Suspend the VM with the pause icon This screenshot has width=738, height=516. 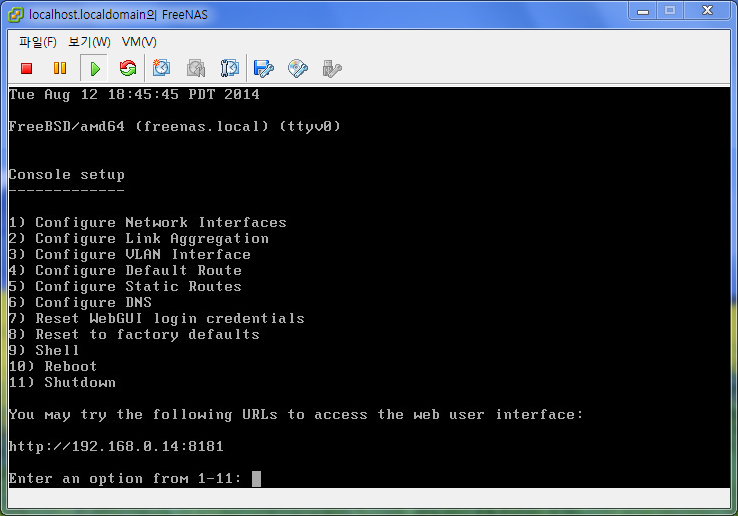[x=60, y=69]
